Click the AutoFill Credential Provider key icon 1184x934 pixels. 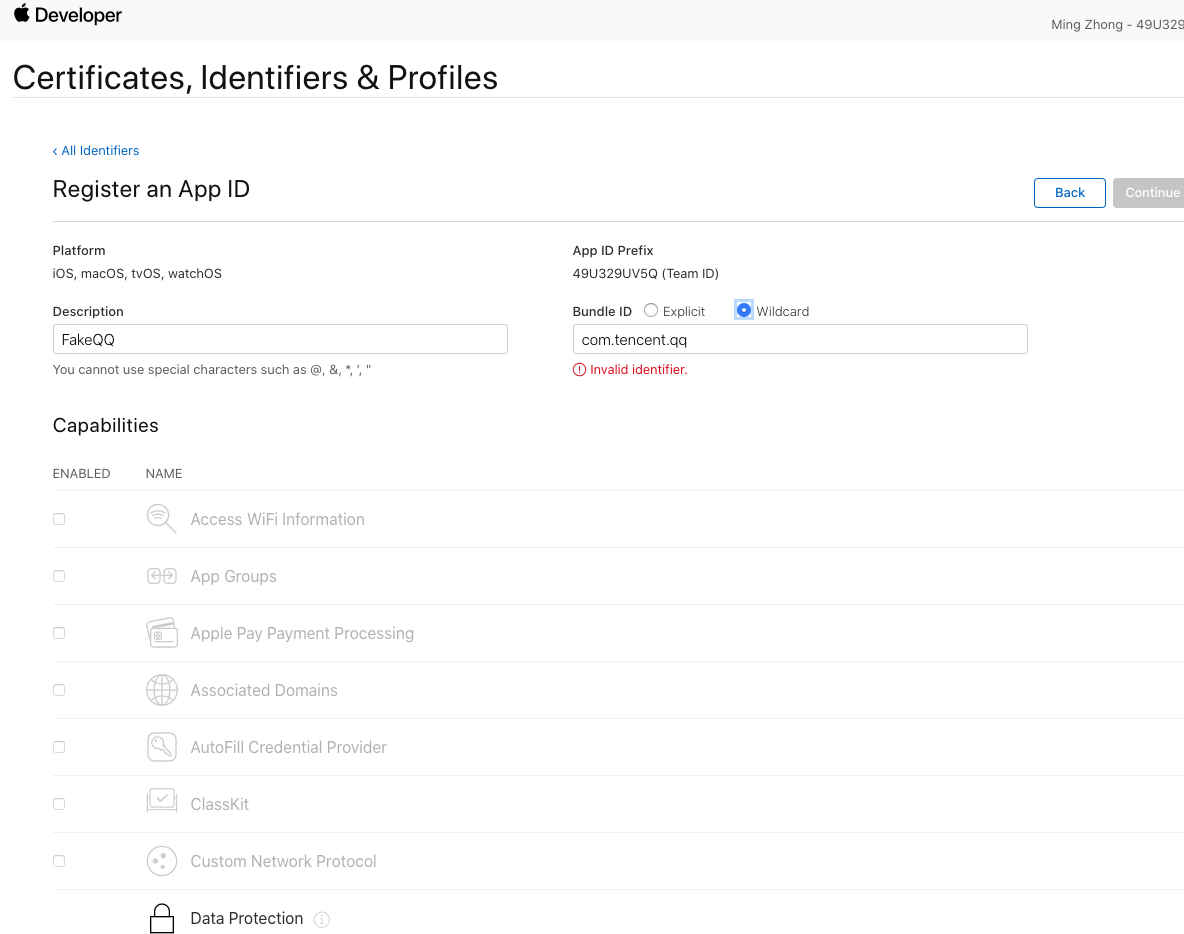click(161, 747)
